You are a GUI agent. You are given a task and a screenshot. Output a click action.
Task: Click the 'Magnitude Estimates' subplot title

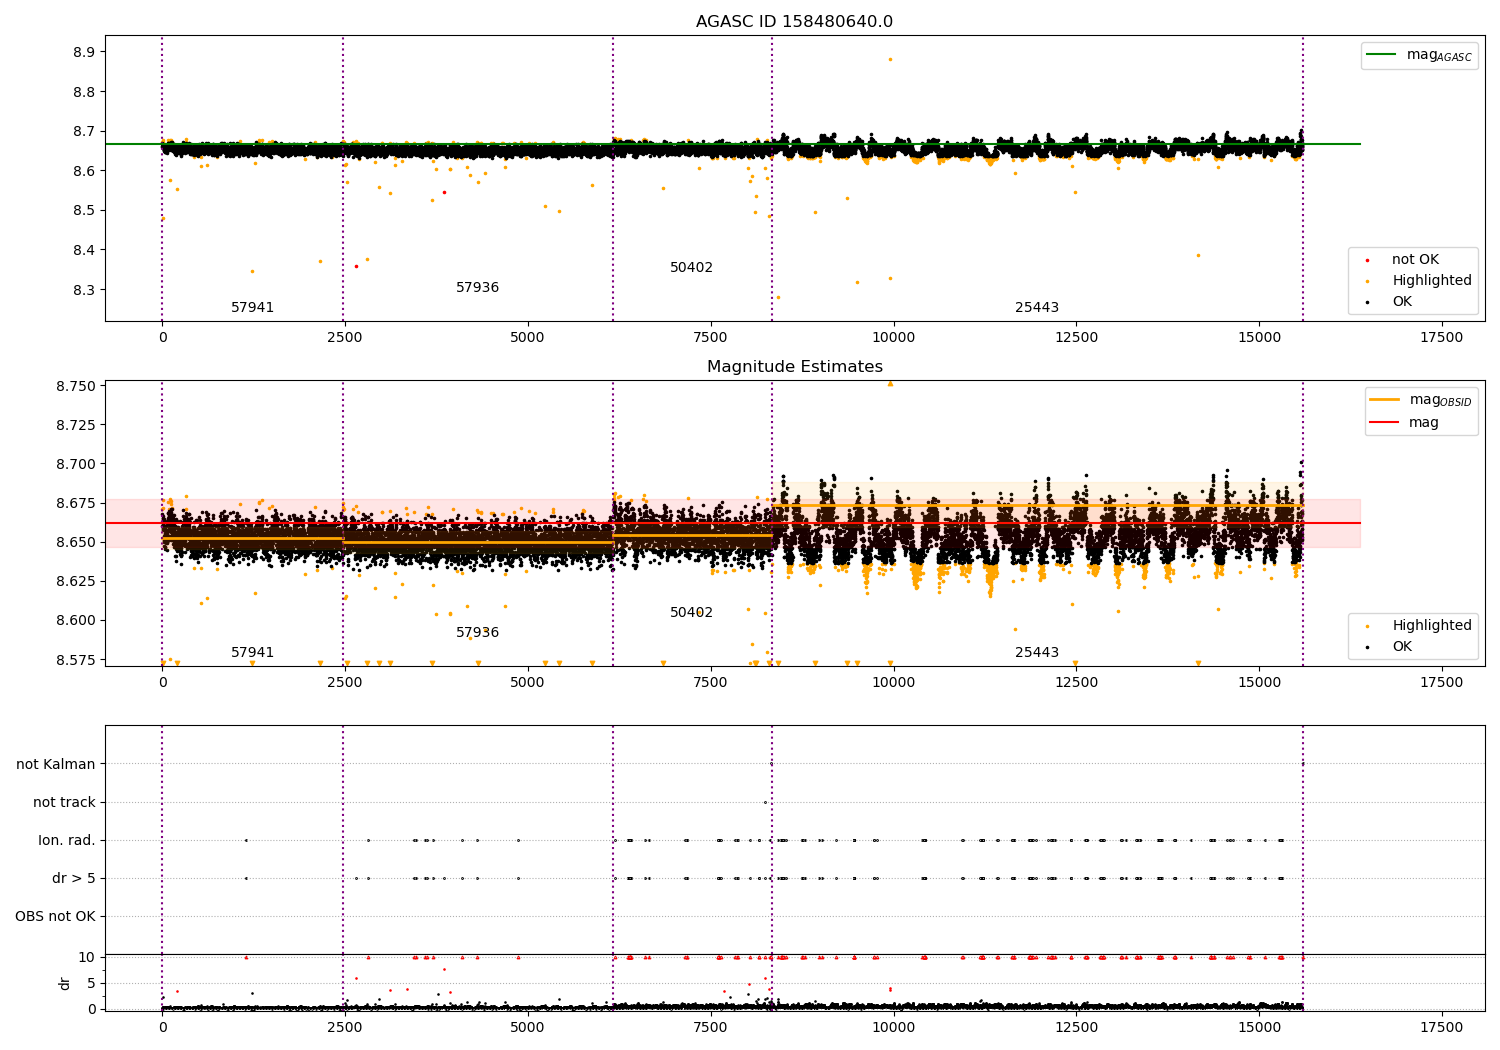[x=794, y=367]
